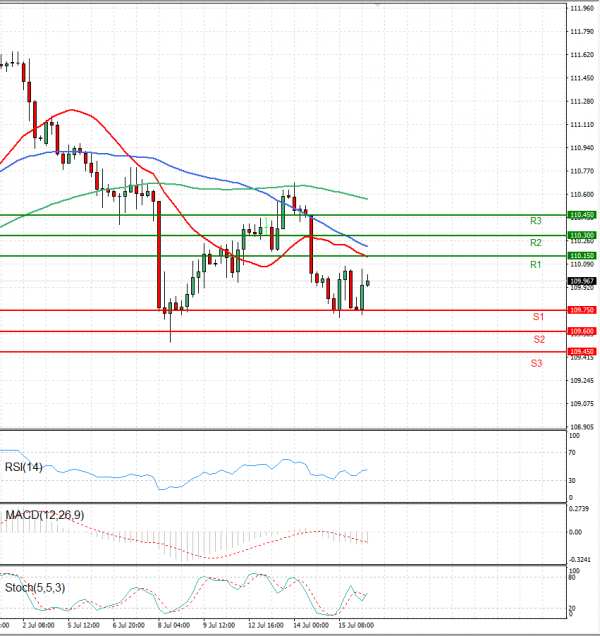Screen dimensions: 600x636
Task: Click the Stoch(5,5,3) indicator label
Action: 35,588
